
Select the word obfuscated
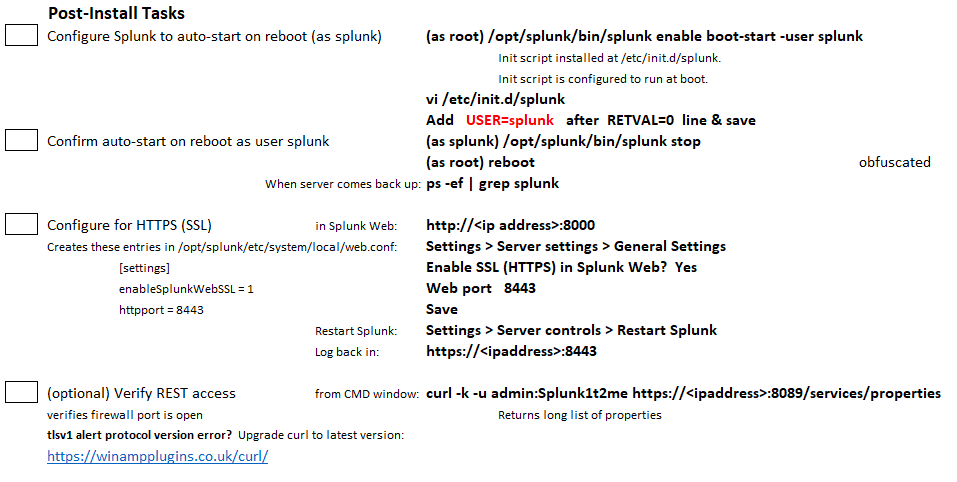(894, 162)
